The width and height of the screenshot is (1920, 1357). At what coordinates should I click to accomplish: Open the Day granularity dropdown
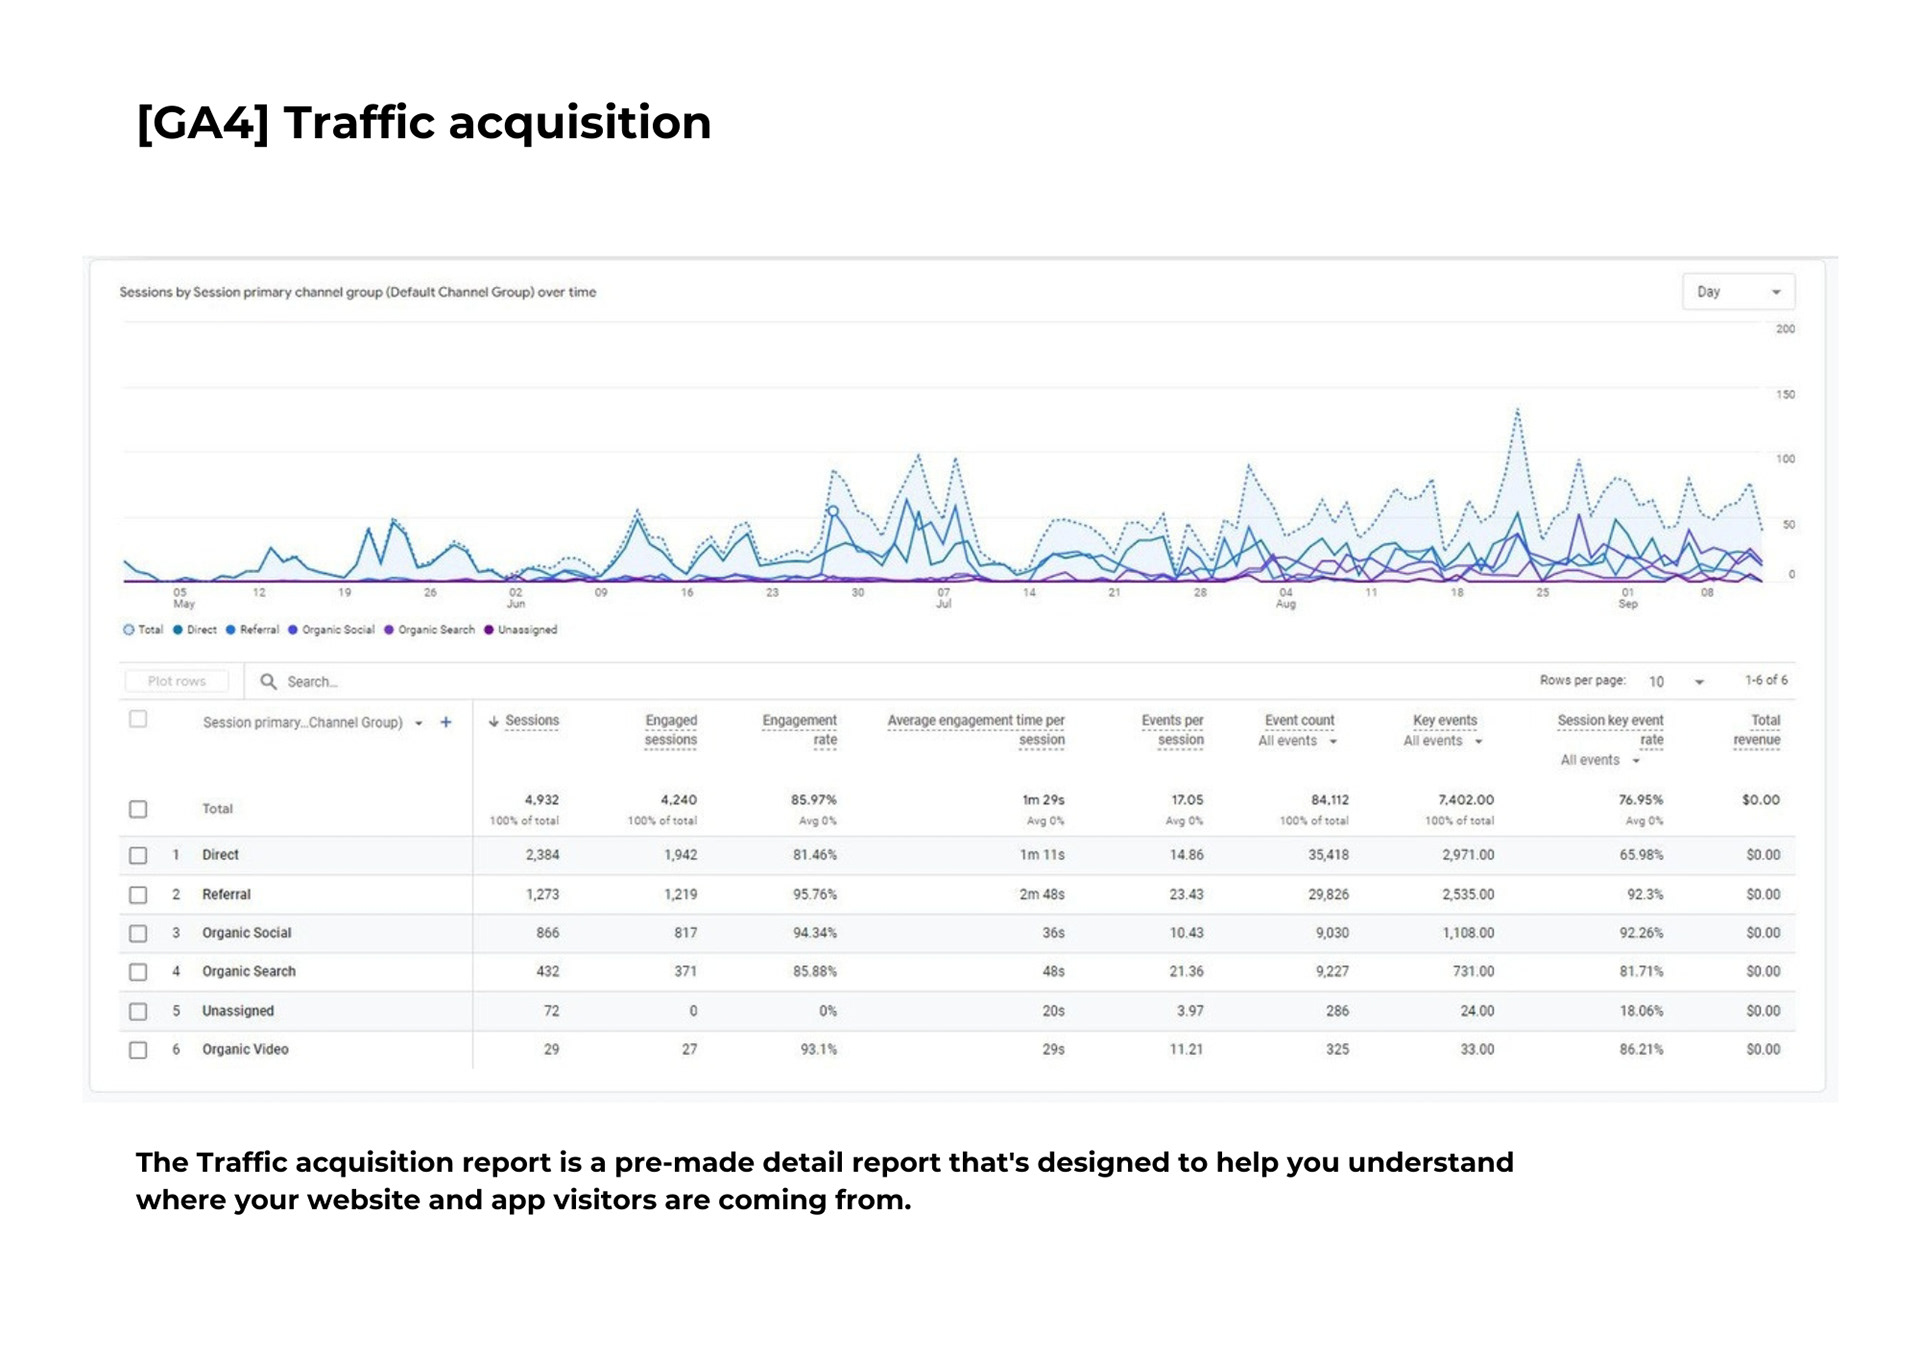1738,292
